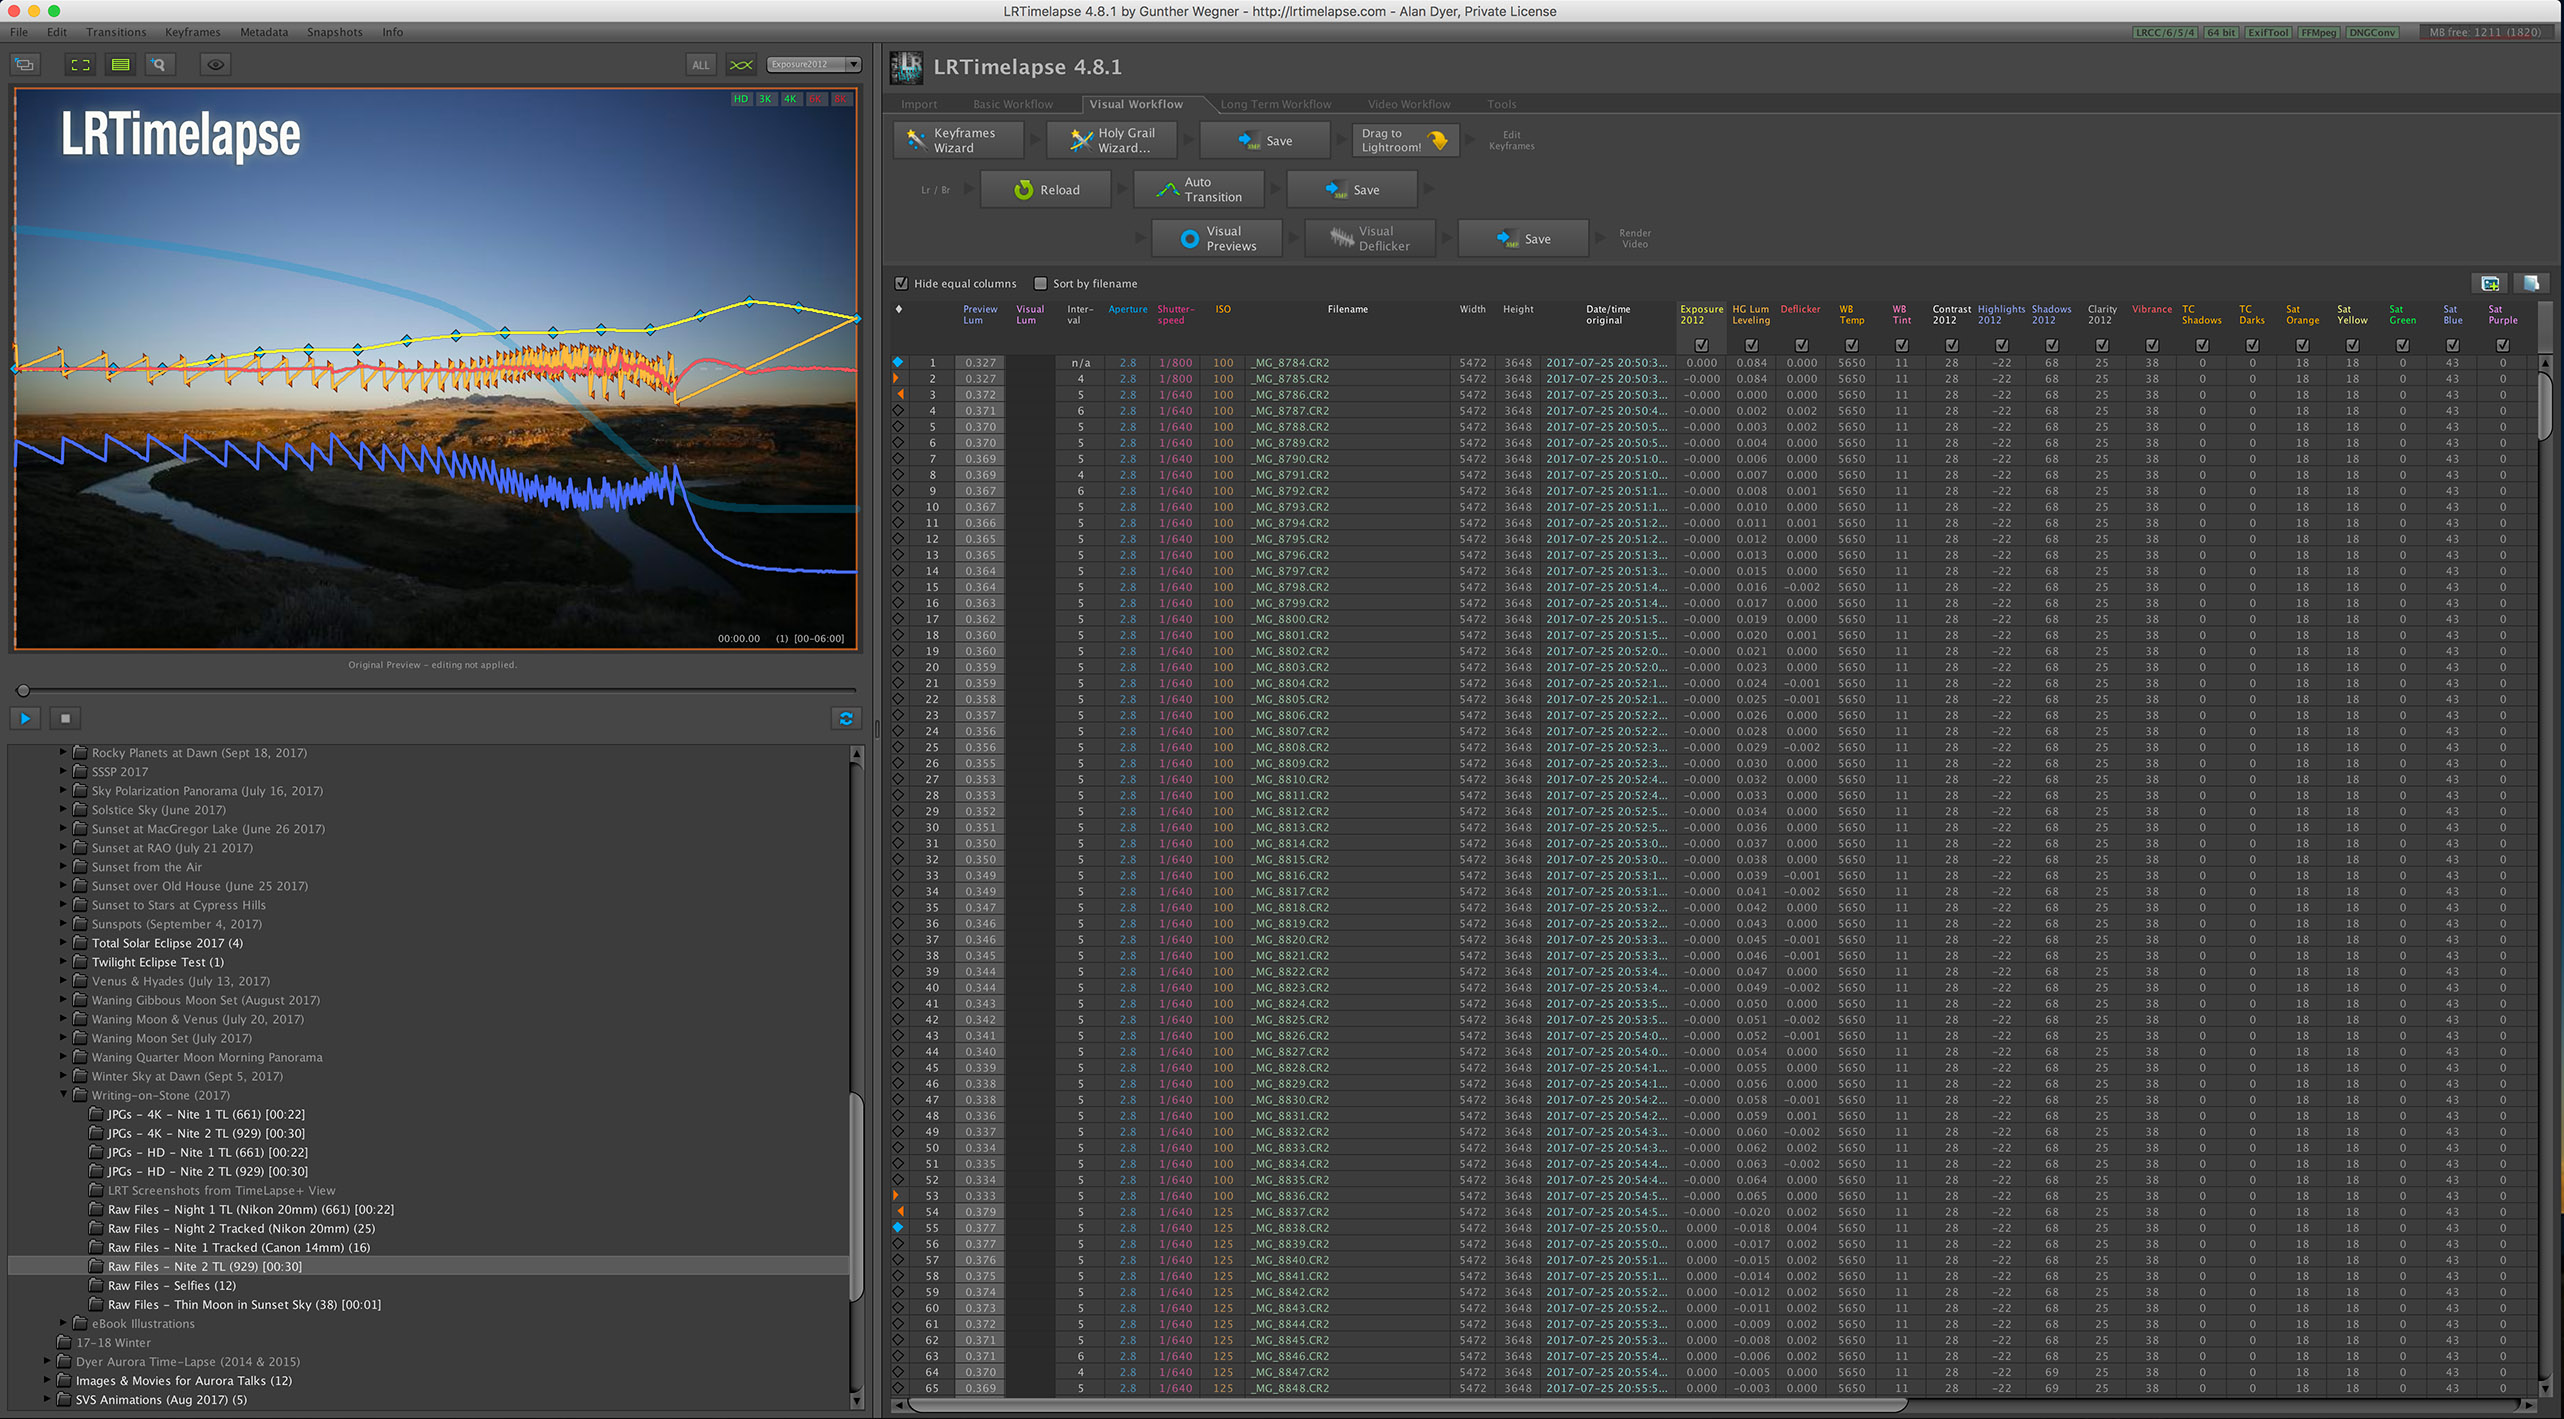The height and width of the screenshot is (1419, 2564).
Task: Click the Auto Transition button
Action: (1199, 189)
